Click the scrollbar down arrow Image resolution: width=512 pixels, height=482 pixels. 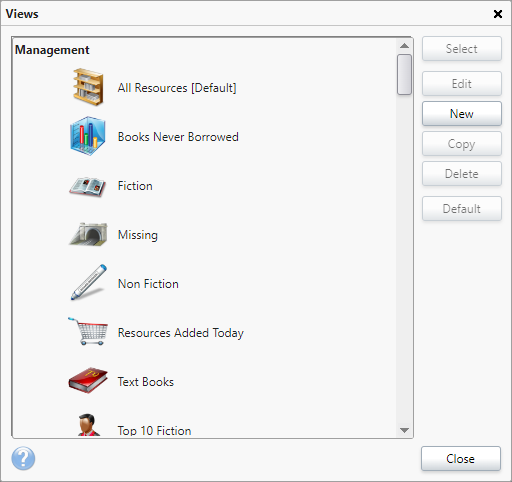pyautogui.click(x=404, y=430)
